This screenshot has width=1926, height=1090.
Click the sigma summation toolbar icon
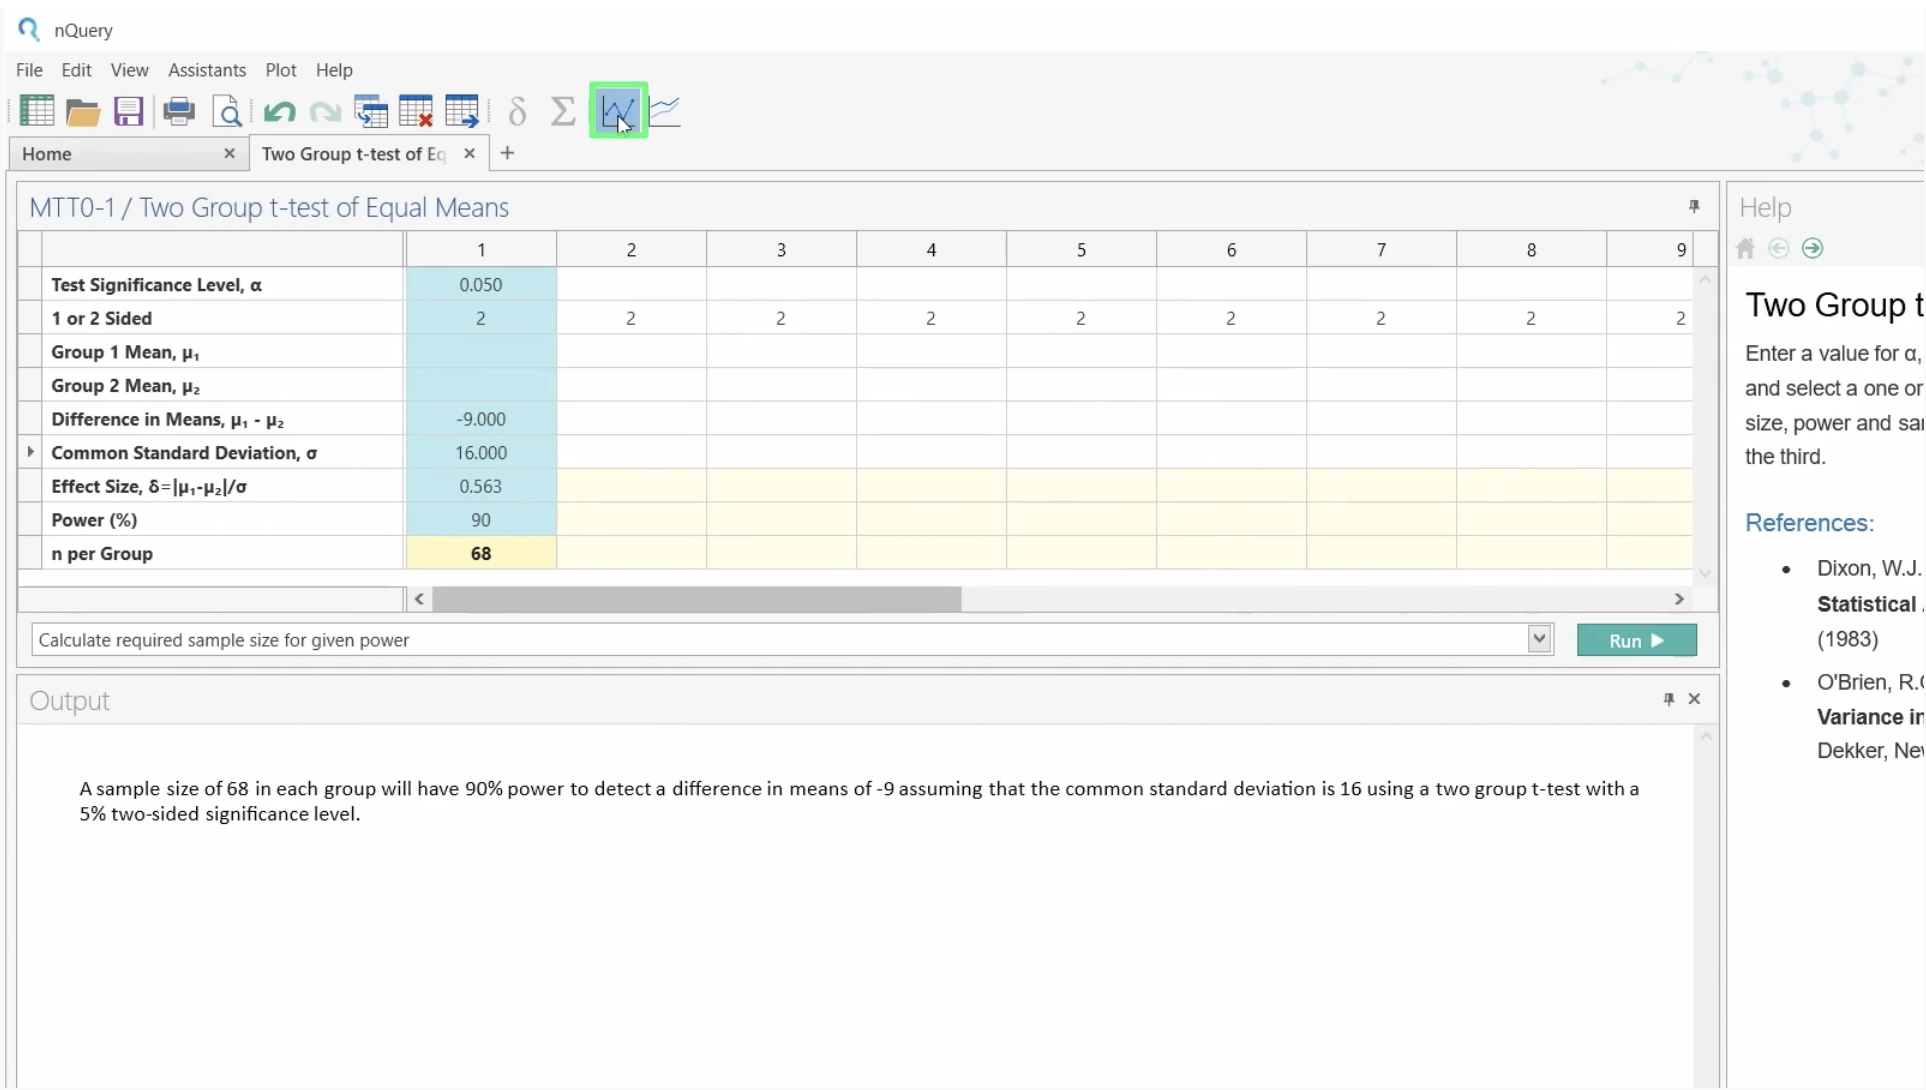point(563,111)
